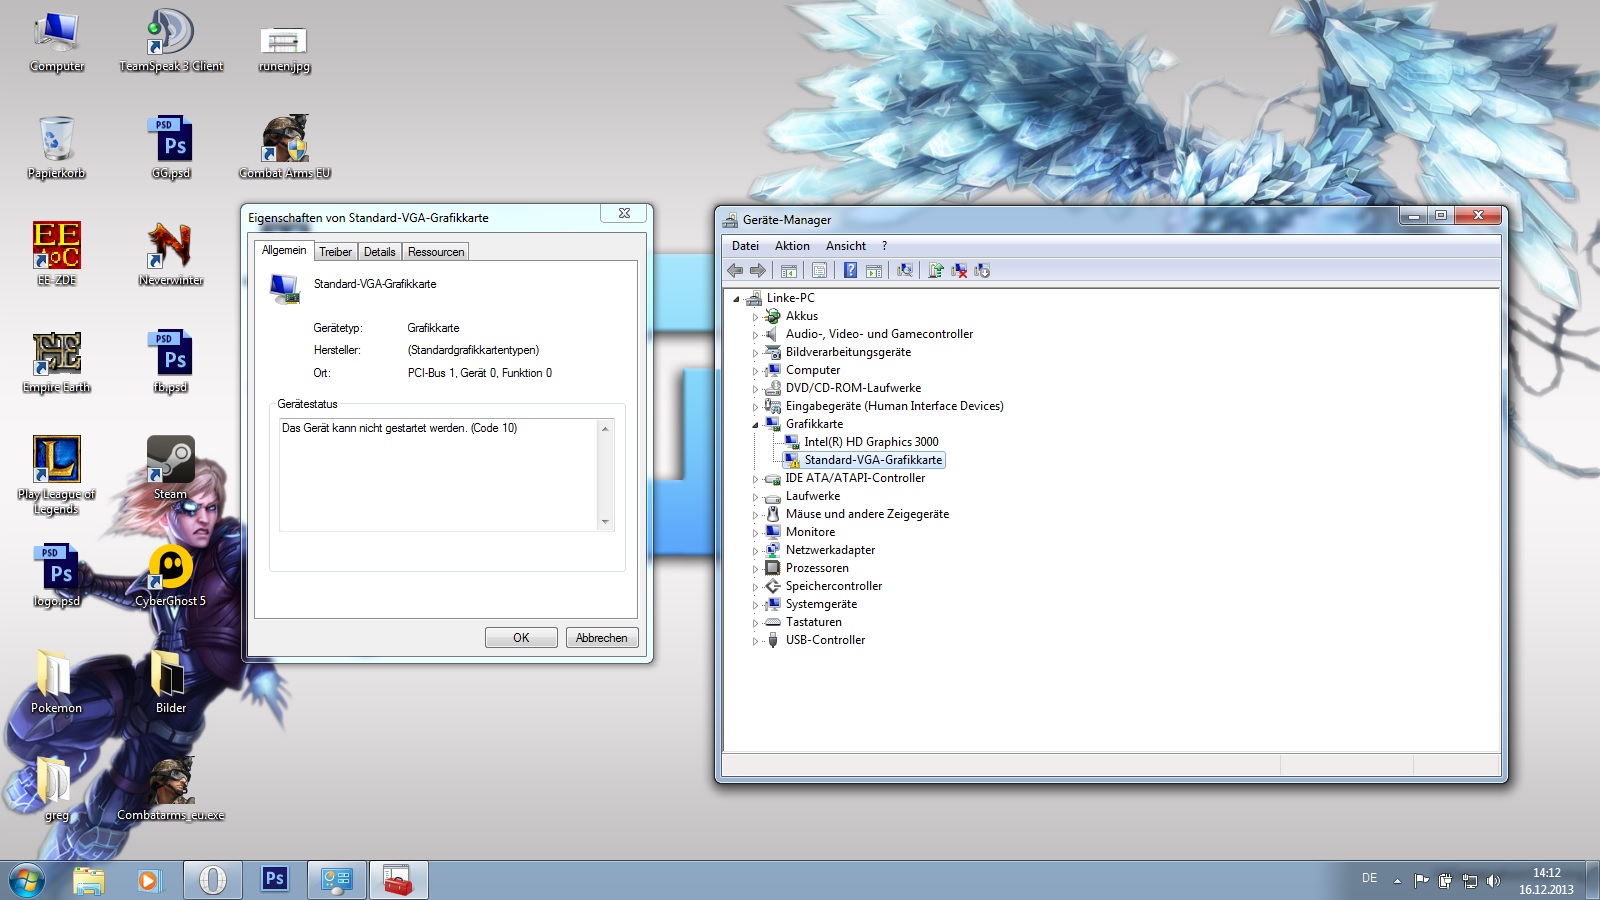The width and height of the screenshot is (1600, 900).
Task: Click the taskbar clock showing 14:12
Action: 1546,881
